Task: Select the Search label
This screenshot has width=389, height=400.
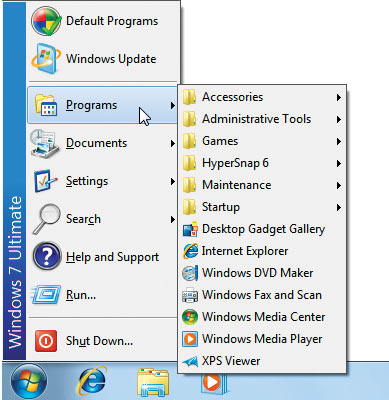Action: point(83,219)
